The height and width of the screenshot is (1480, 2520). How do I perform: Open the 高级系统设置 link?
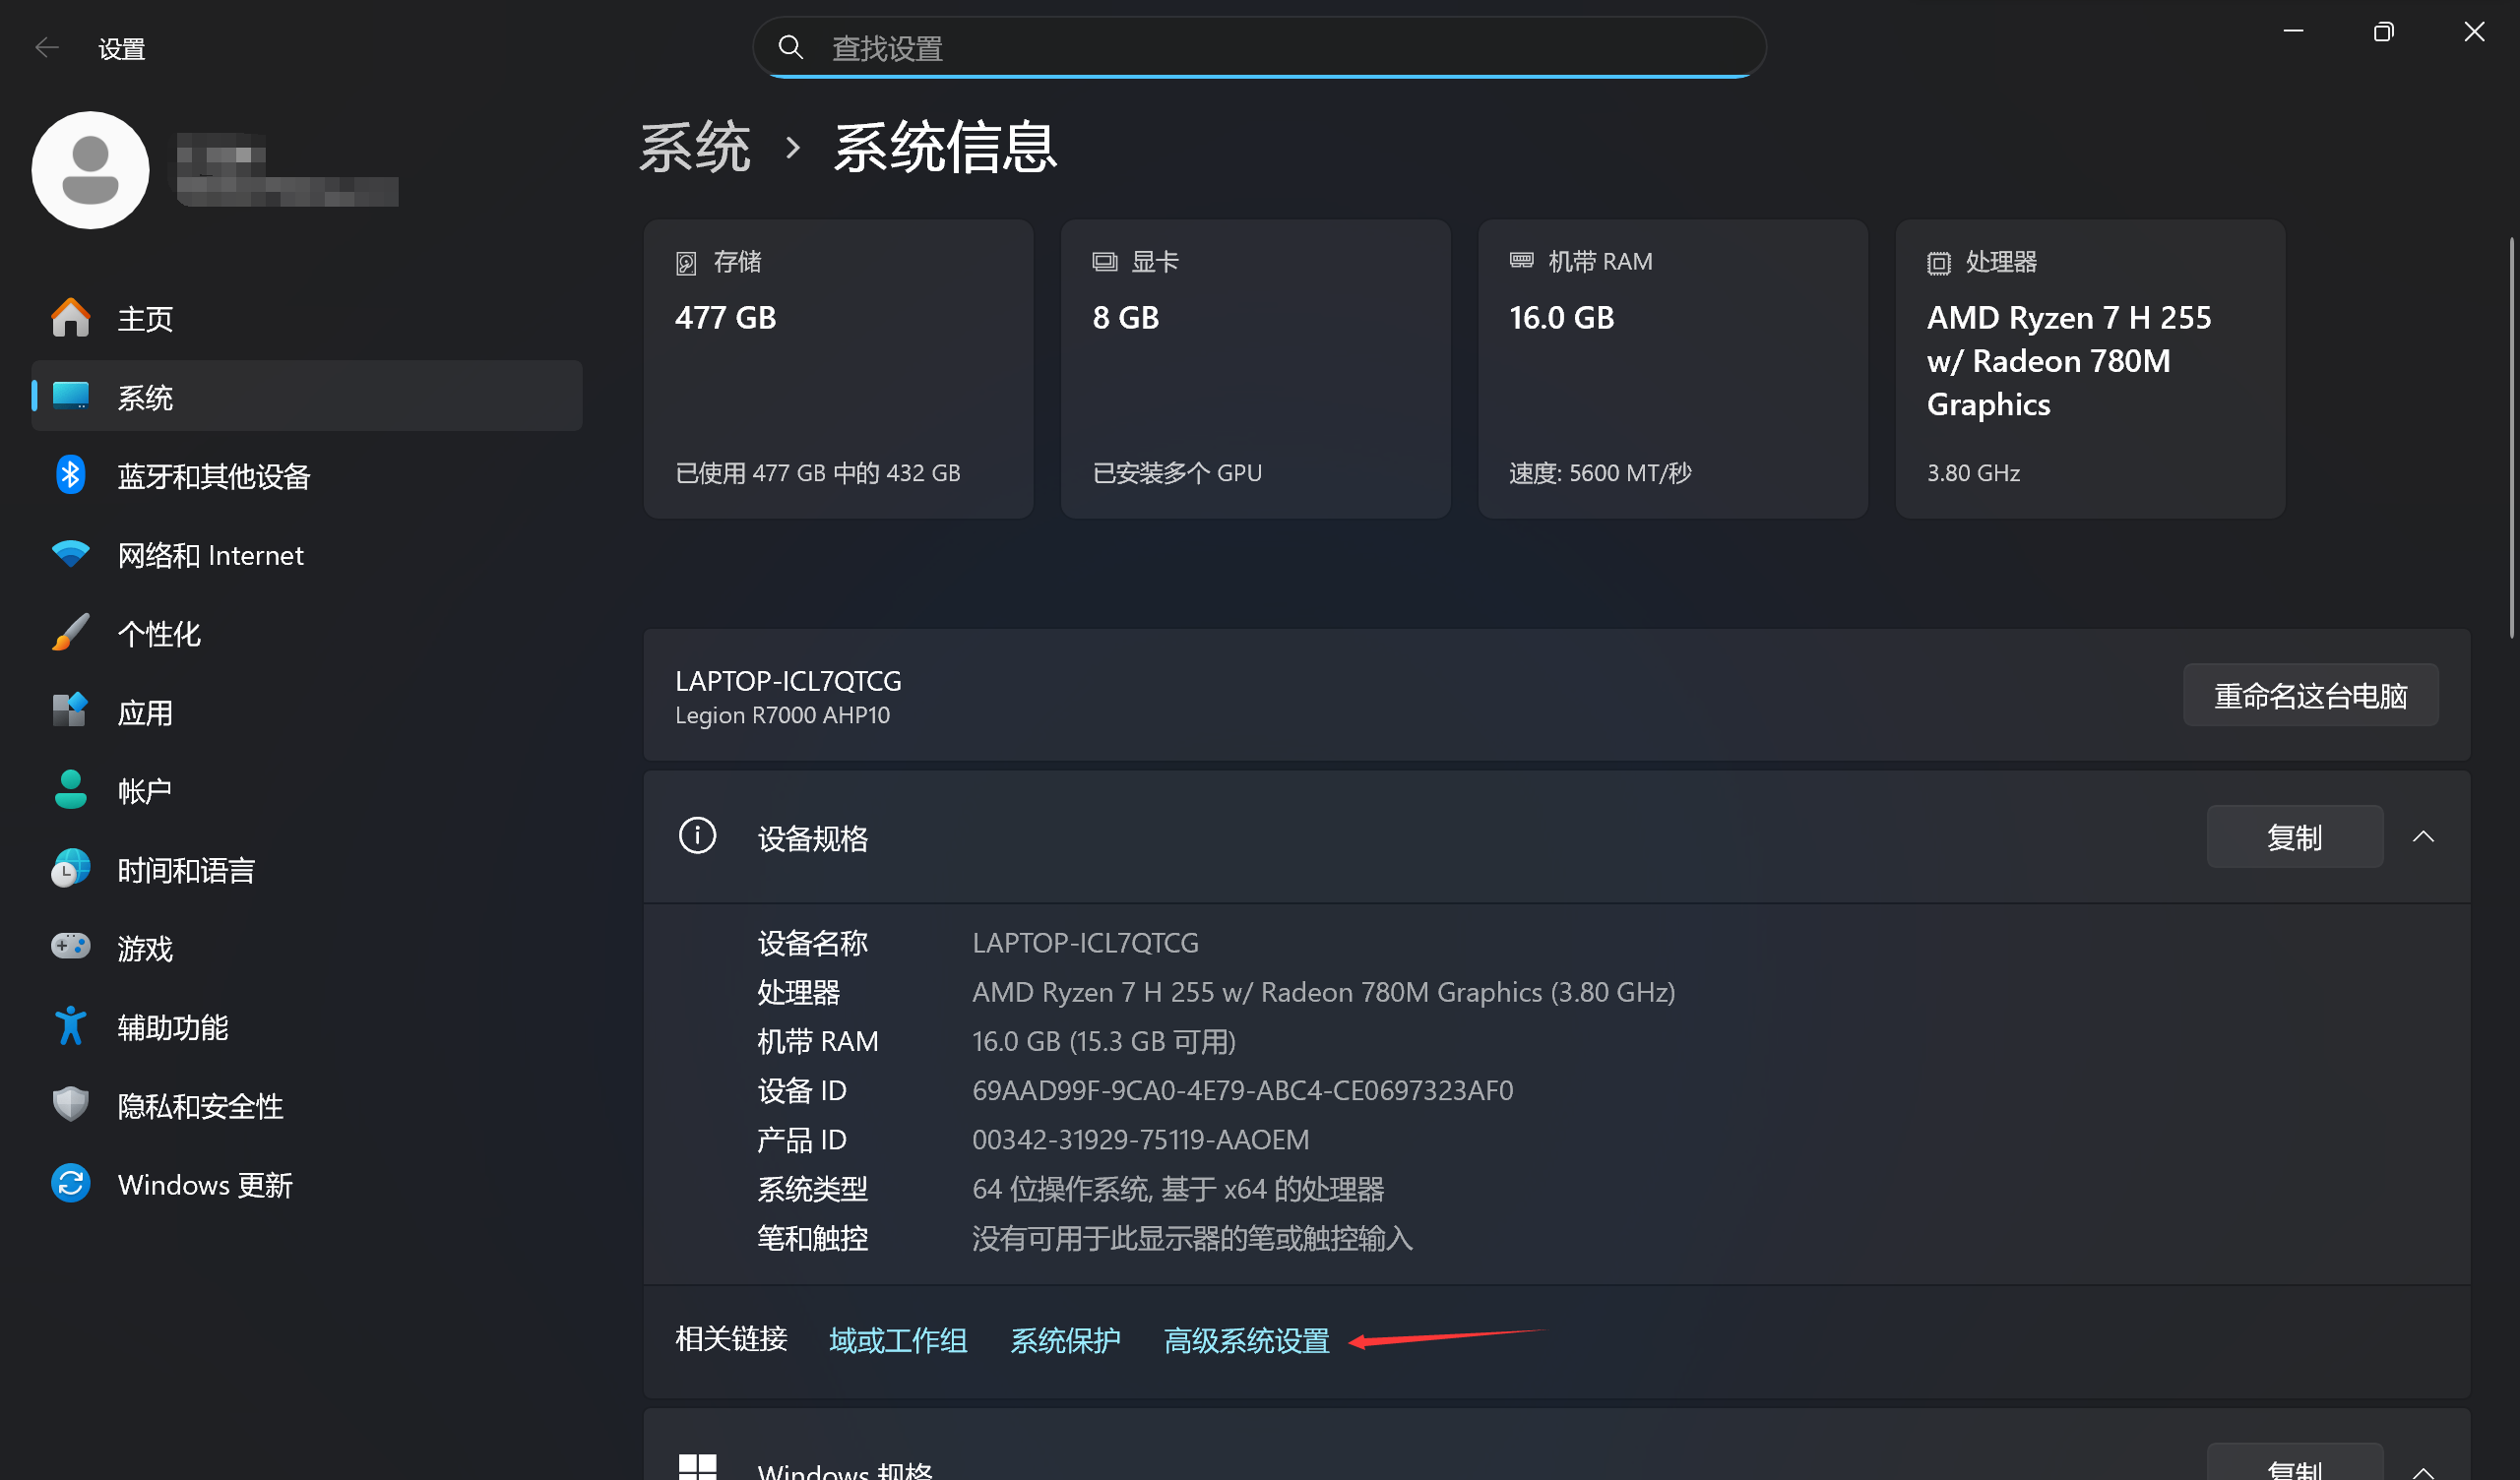click(1246, 1340)
